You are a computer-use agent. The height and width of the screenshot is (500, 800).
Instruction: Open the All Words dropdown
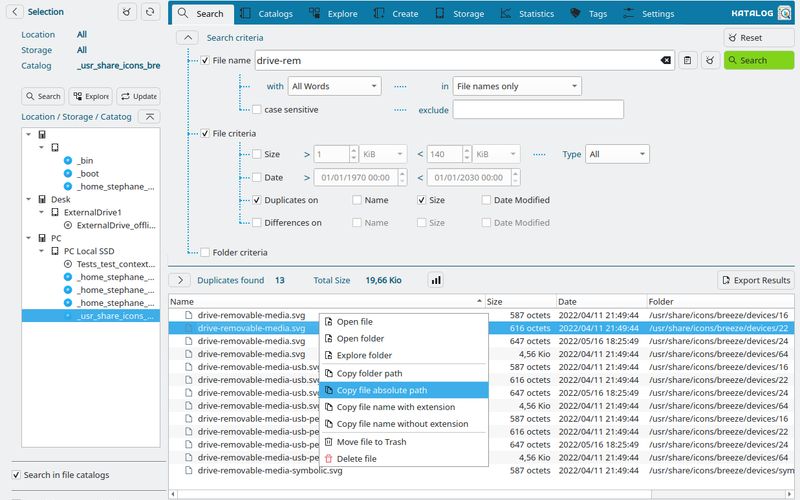pyautogui.click(x=335, y=86)
